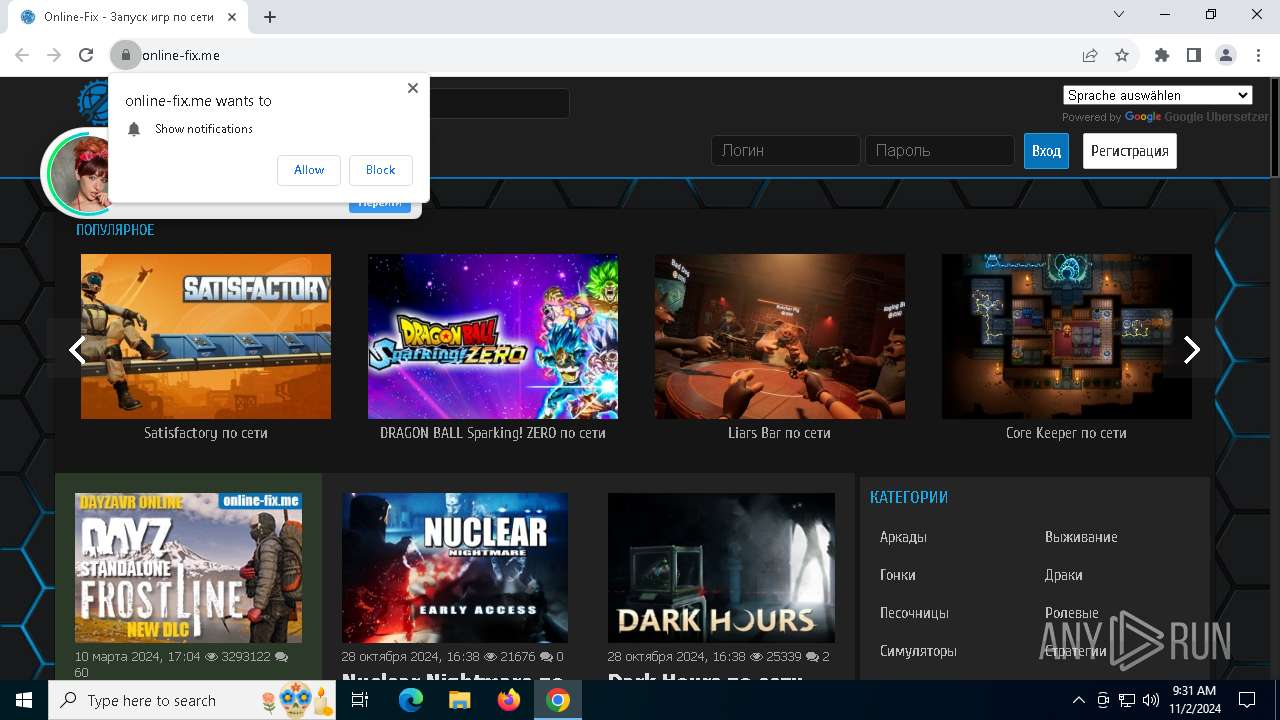Viewport: 1280px width, 720px height.
Task: Launch Microsoft Edge from taskbar
Action: (411, 700)
